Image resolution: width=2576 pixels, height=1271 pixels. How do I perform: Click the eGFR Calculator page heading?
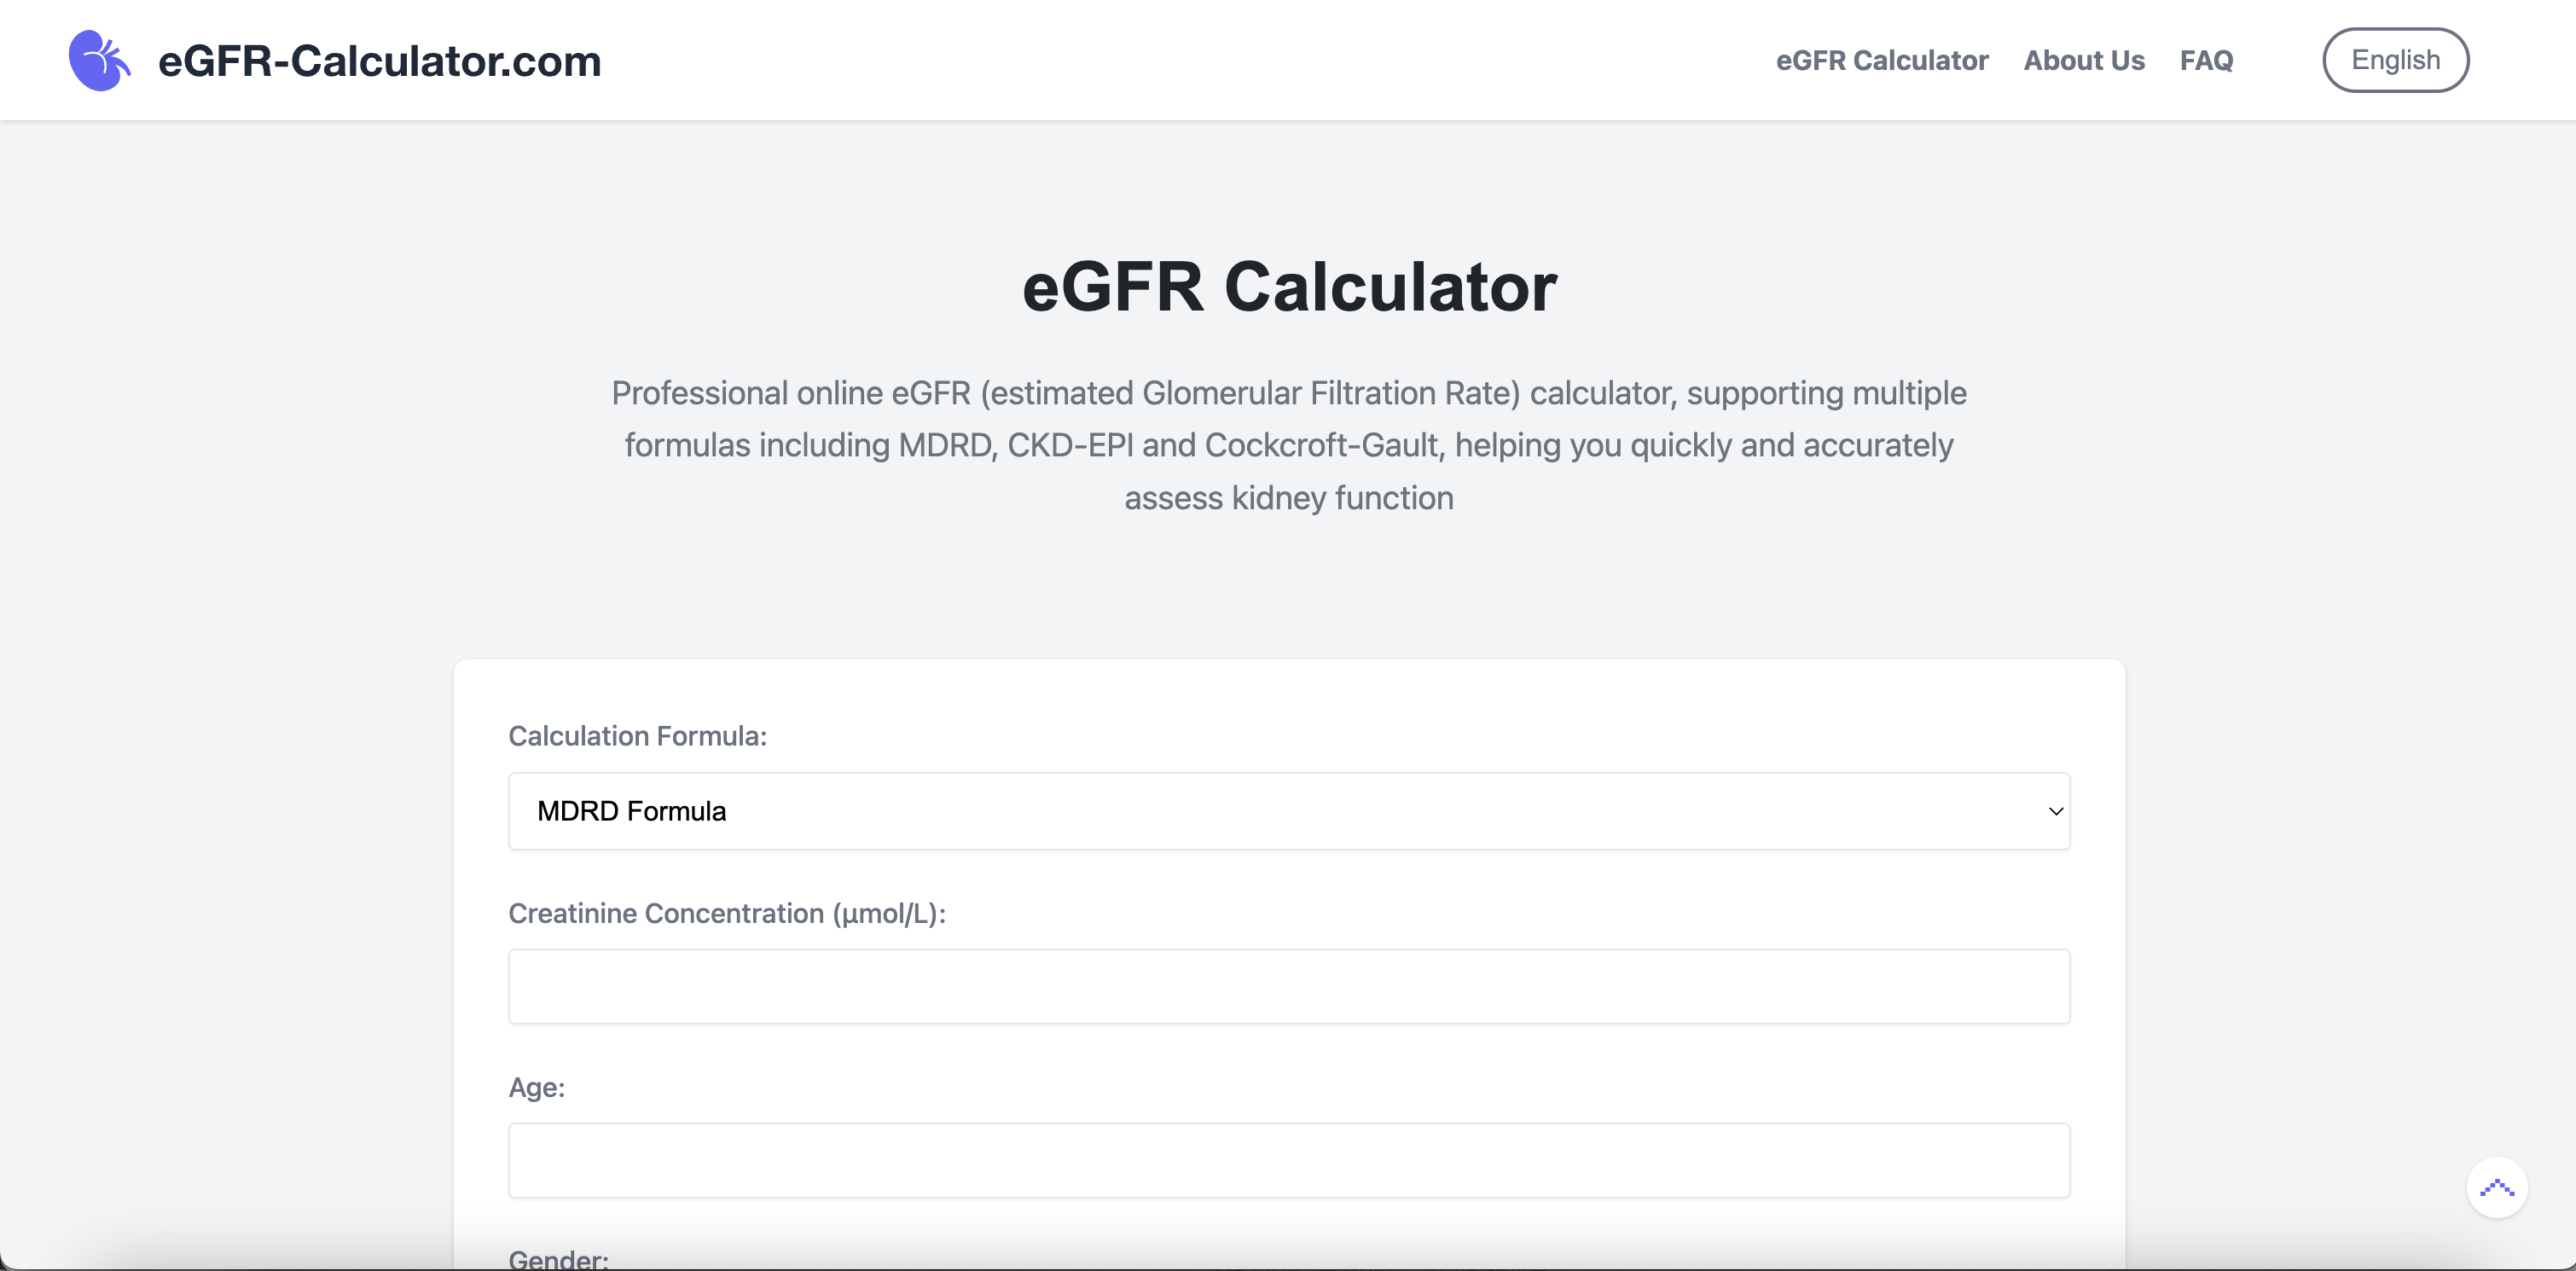pyautogui.click(x=1288, y=288)
